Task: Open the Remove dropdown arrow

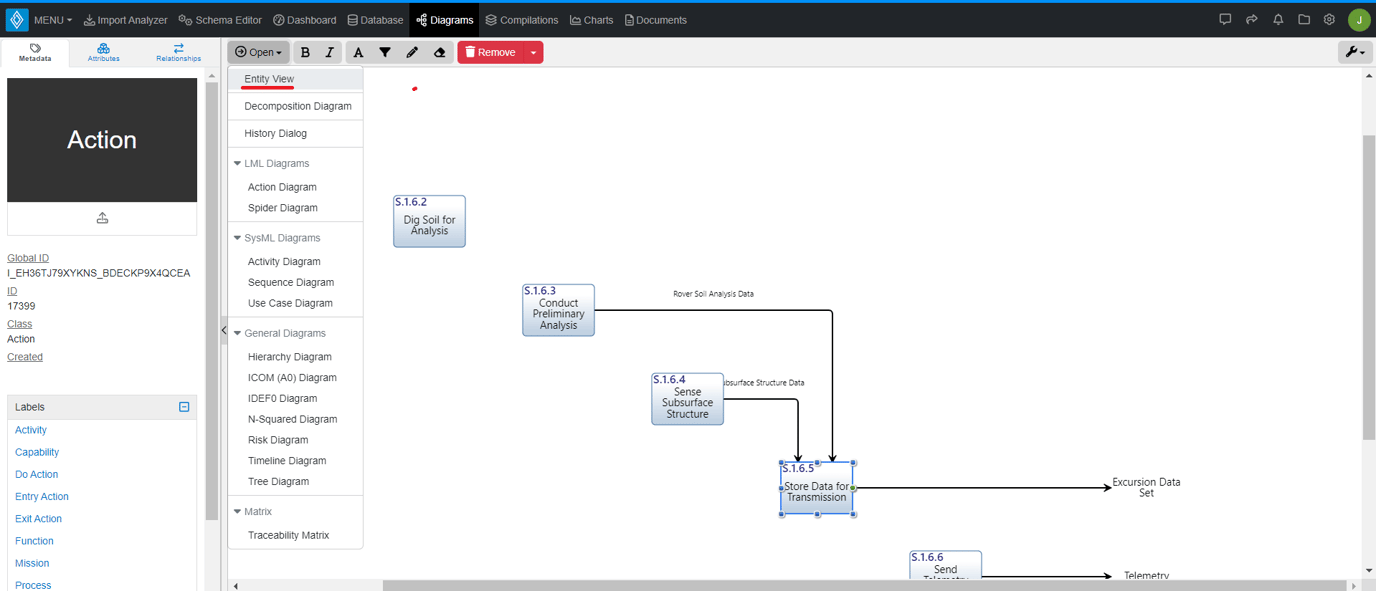Action: (x=532, y=52)
